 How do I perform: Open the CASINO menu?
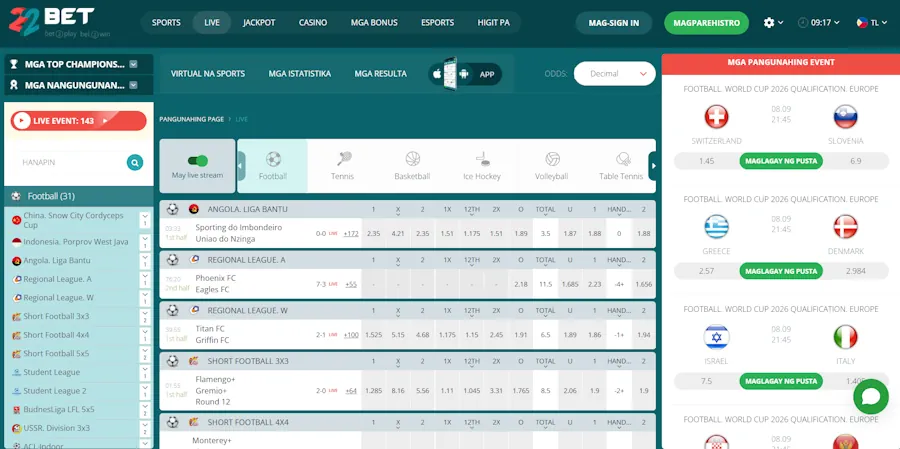[313, 23]
